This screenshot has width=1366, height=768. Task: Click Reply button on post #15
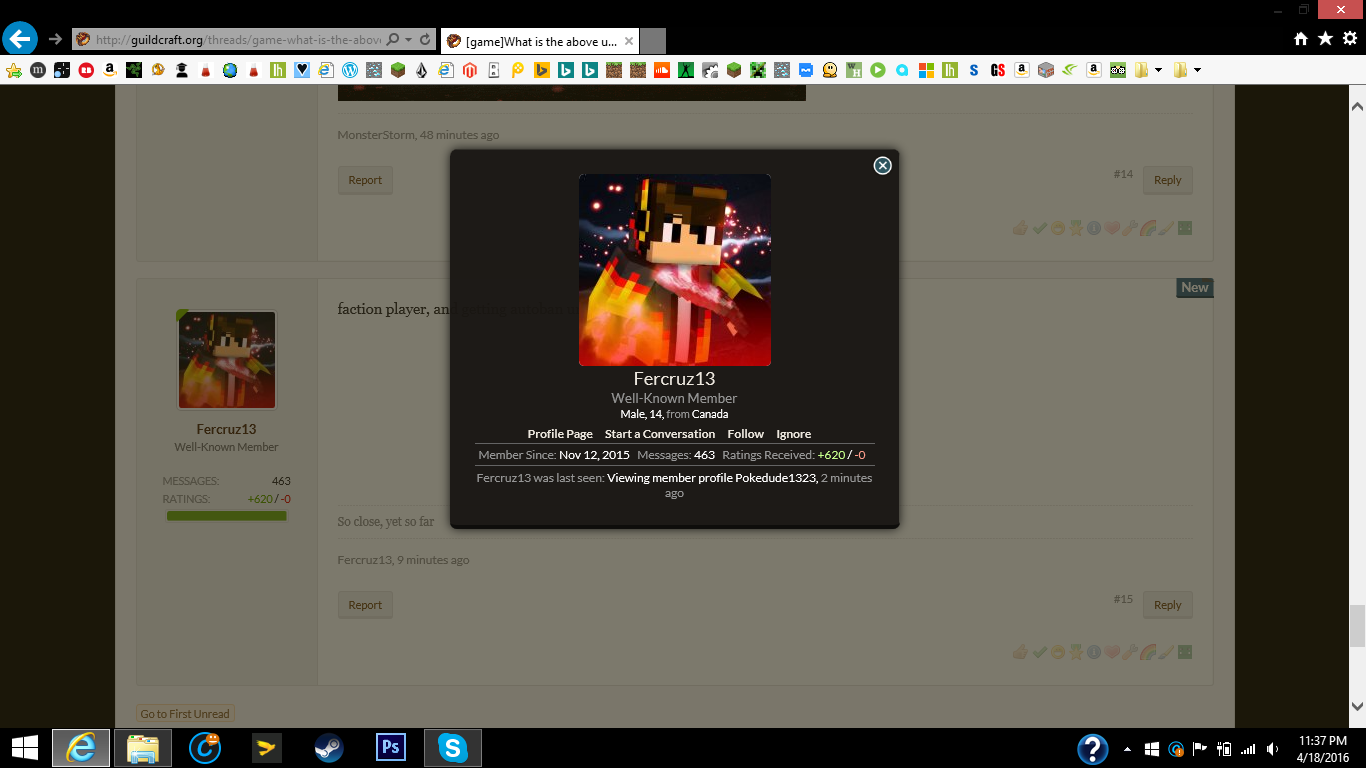point(1168,605)
